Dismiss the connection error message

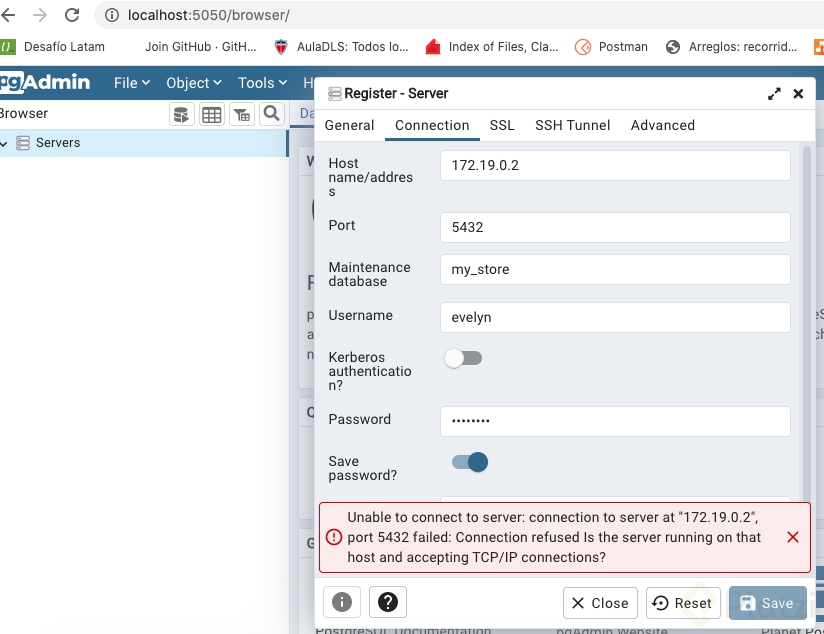[793, 537]
